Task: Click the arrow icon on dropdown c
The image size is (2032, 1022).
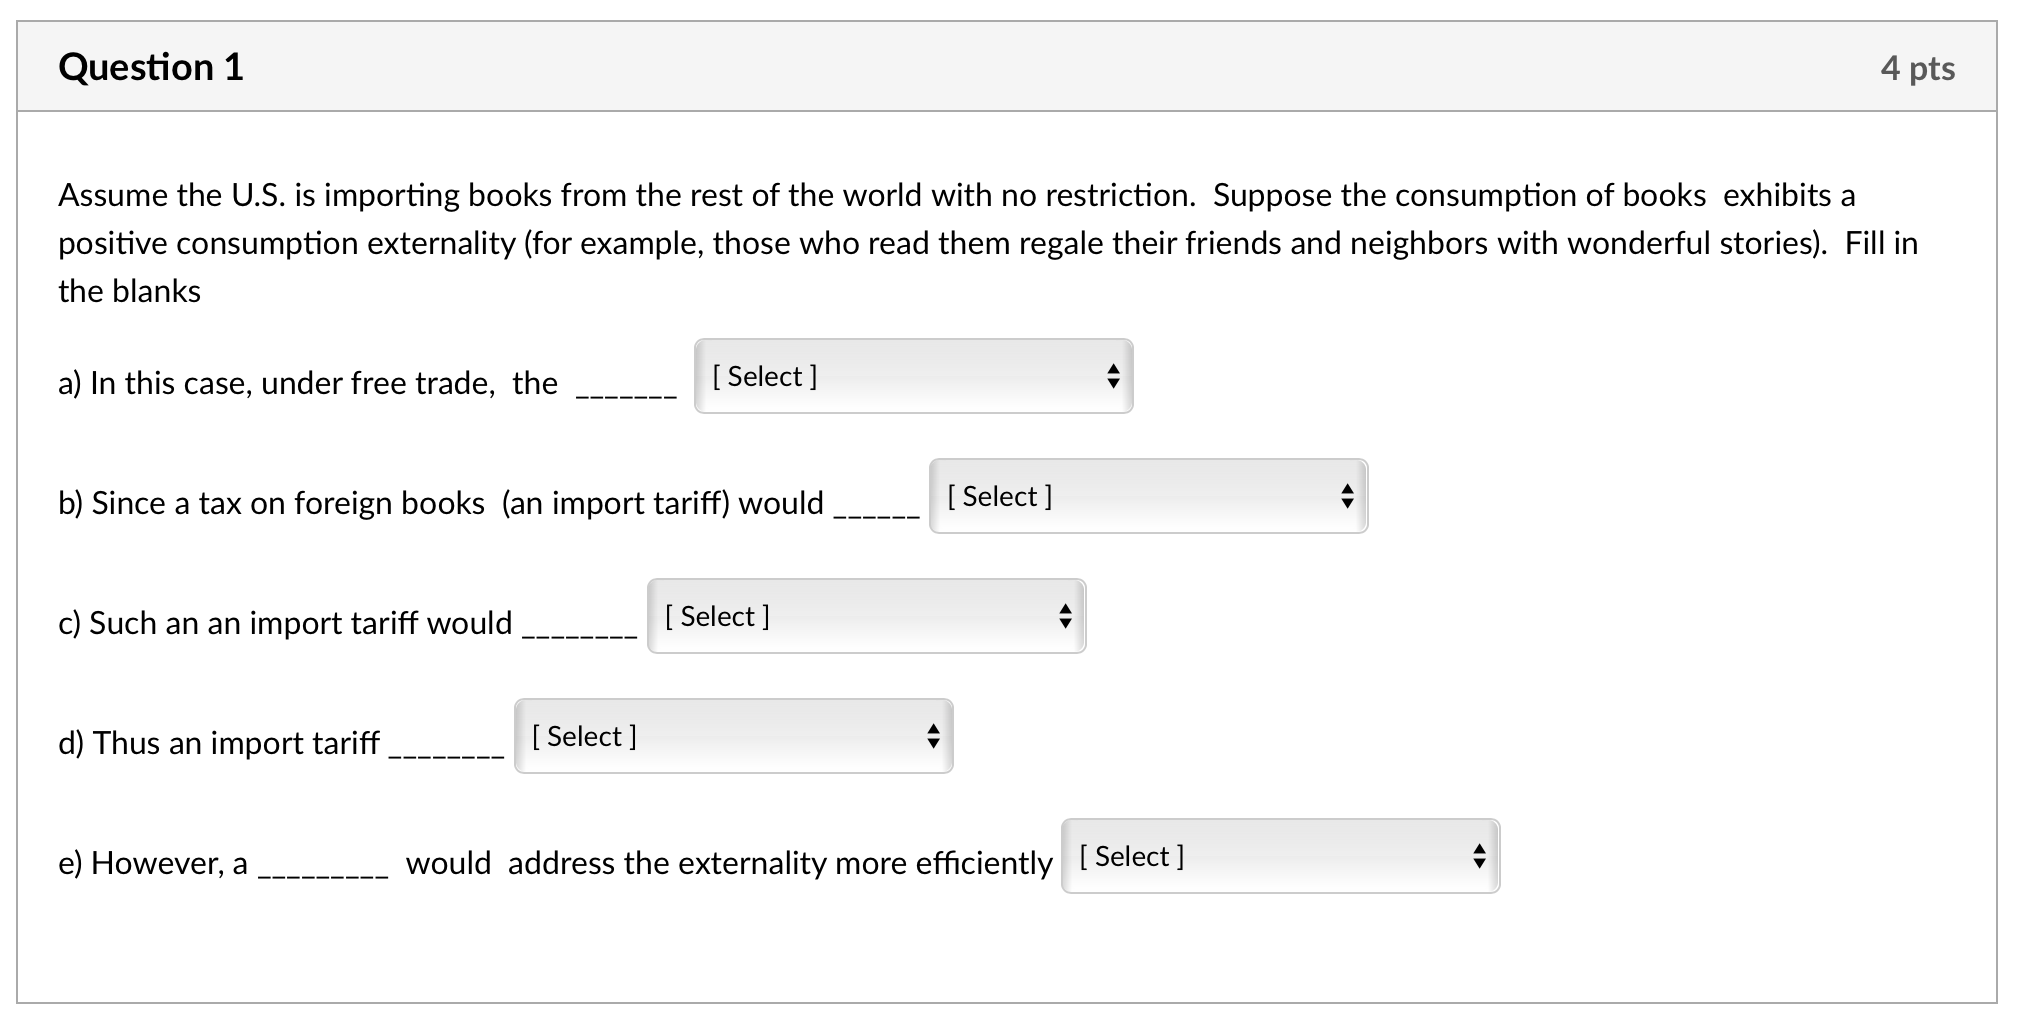Action: (x=1066, y=616)
